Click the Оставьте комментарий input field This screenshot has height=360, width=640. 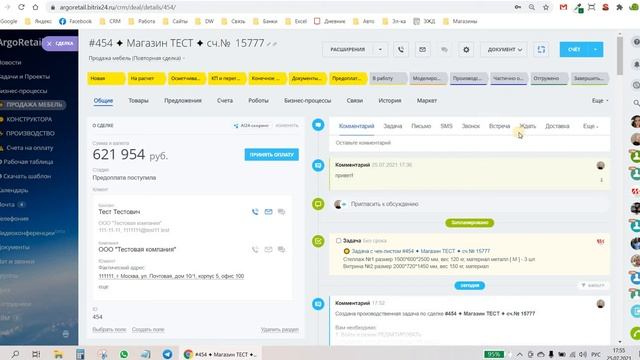(x=469, y=143)
